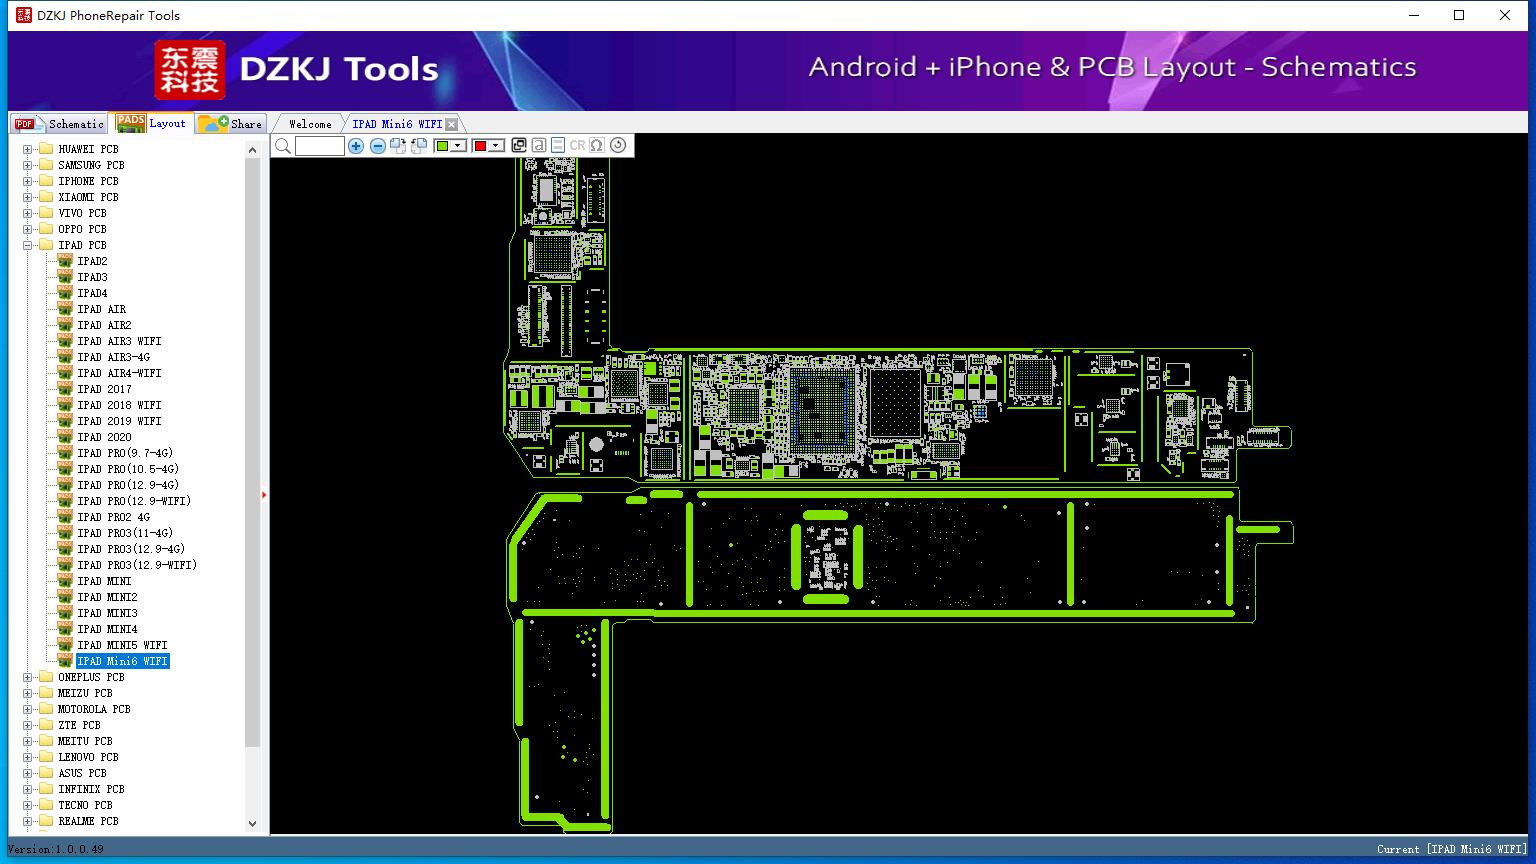Image resolution: width=1536 pixels, height=864 pixels.
Task: Switch to the Welcome document tab
Action: [x=310, y=124]
